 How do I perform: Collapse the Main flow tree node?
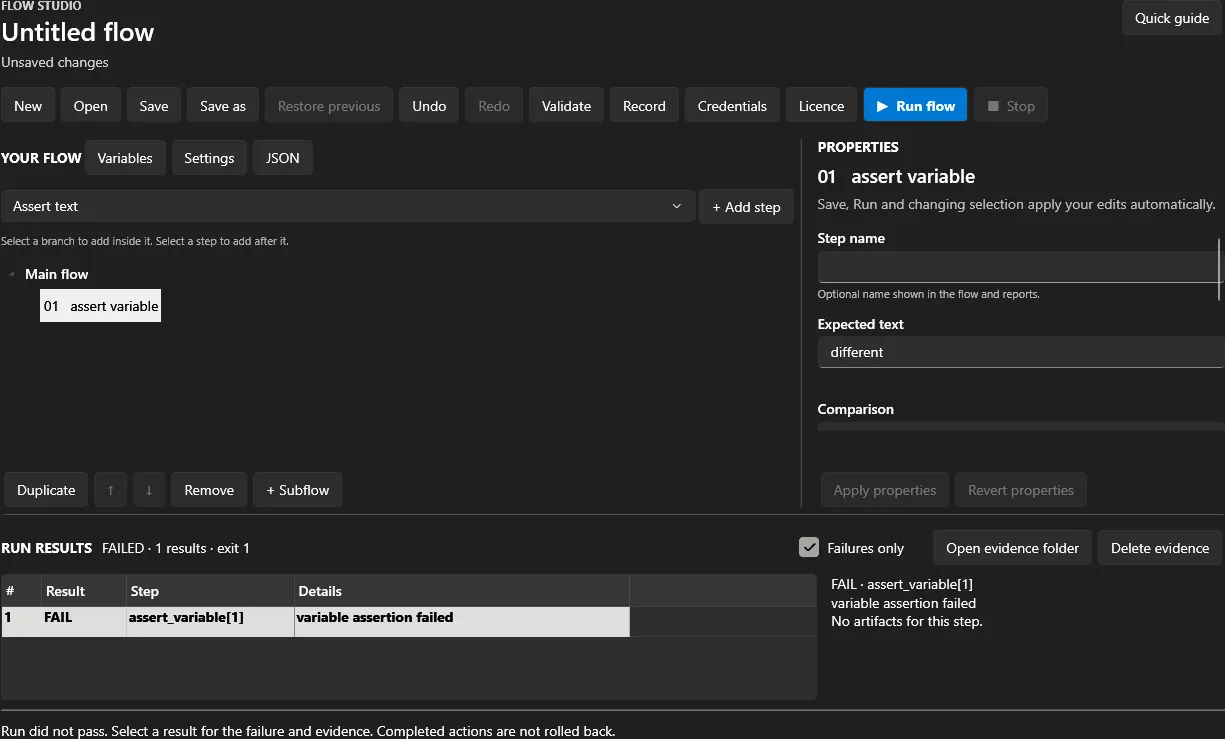coord(12,274)
